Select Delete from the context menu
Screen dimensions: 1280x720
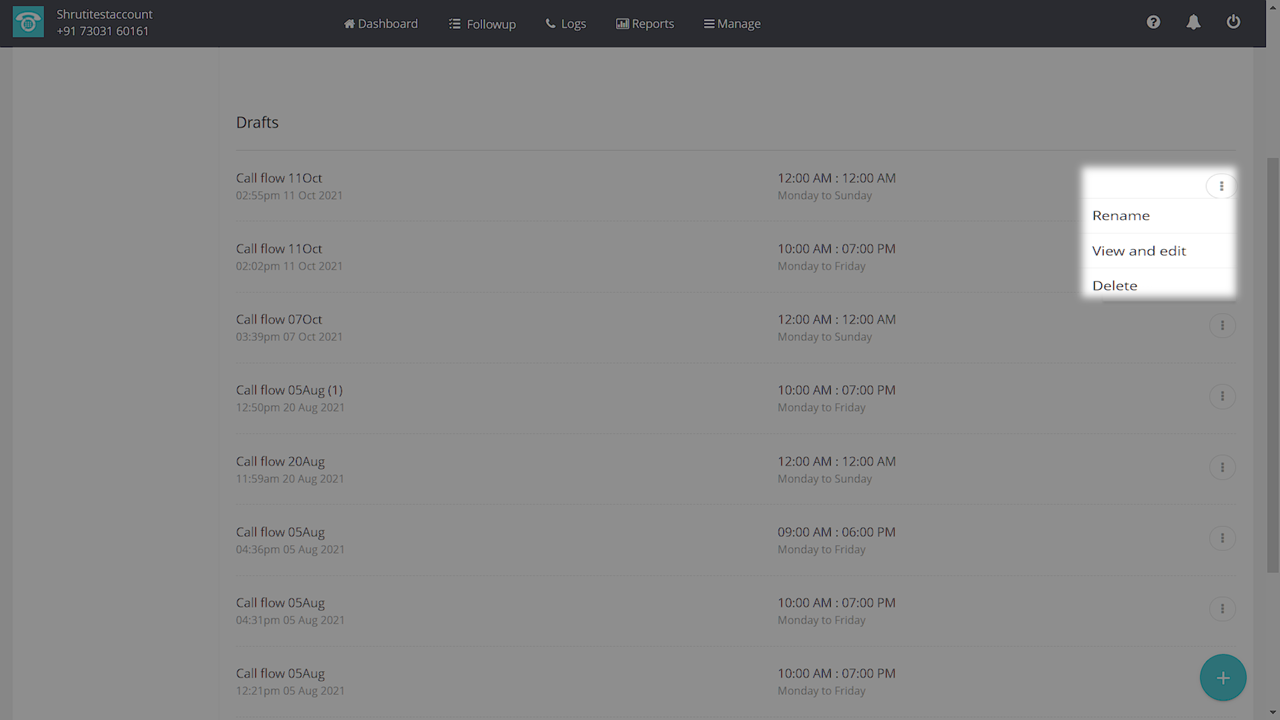1115,286
